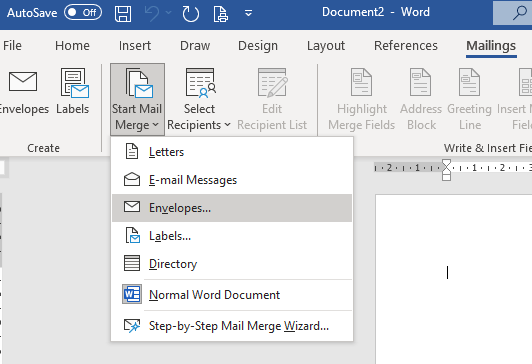
Task: Click the Print Preview icon
Action: 221,14
